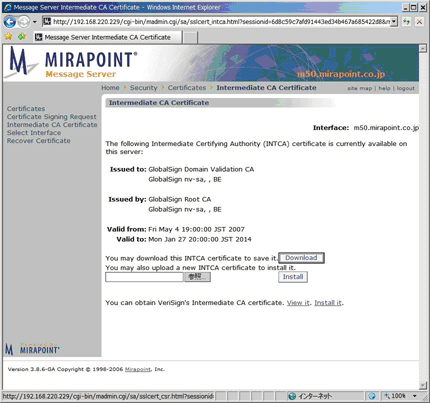Stop loading with the red X icon
The width and height of the screenshot is (430, 403).
coord(419,22)
